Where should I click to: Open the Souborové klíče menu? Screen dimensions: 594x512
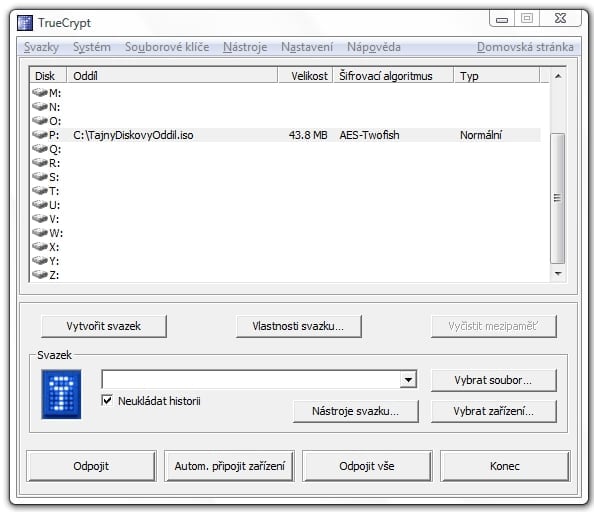pyautogui.click(x=167, y=47)
